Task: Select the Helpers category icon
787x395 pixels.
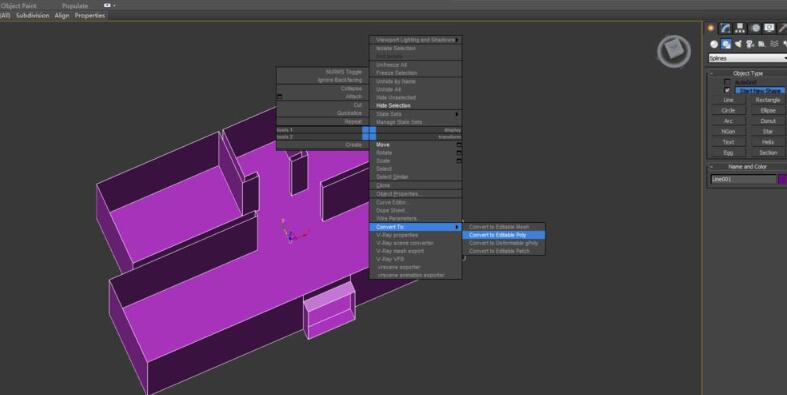Action: coord(762,44)
